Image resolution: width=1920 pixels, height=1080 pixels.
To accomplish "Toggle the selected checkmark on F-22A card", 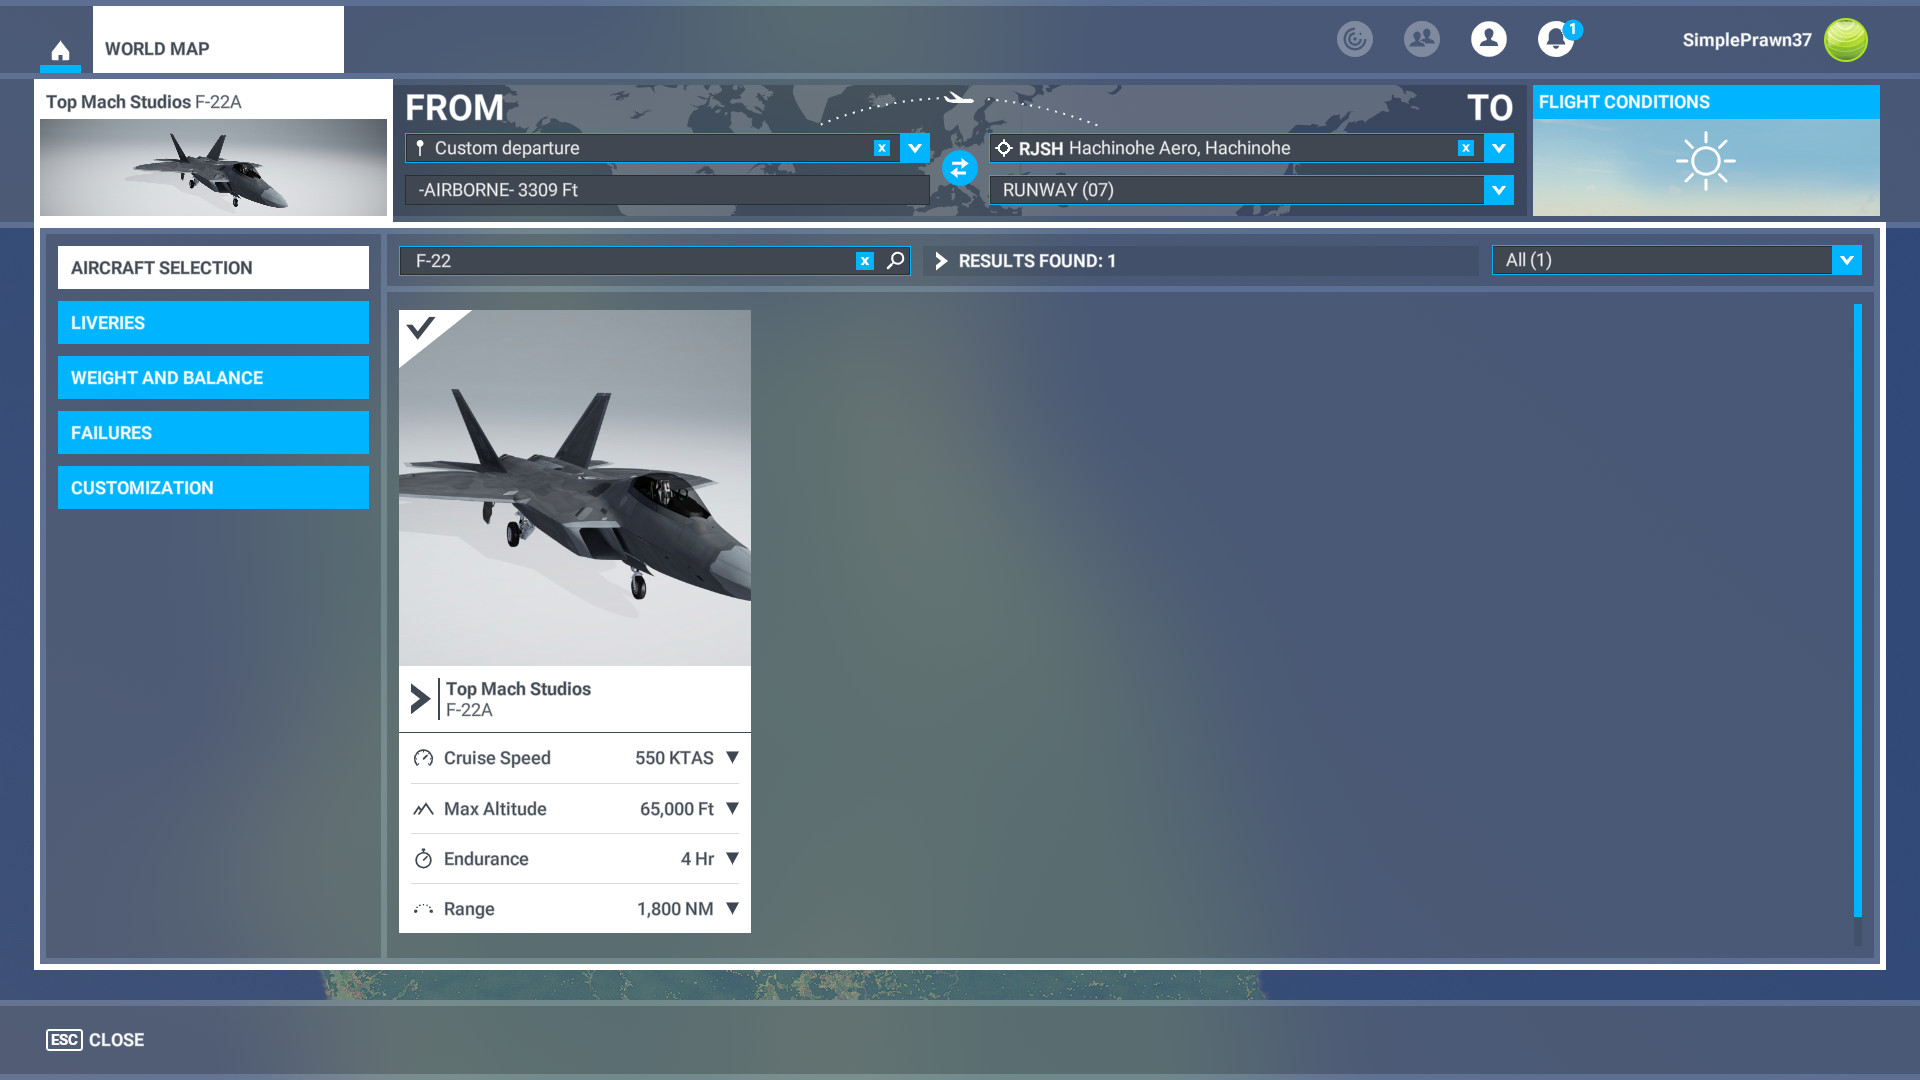I will coord(421,328).
